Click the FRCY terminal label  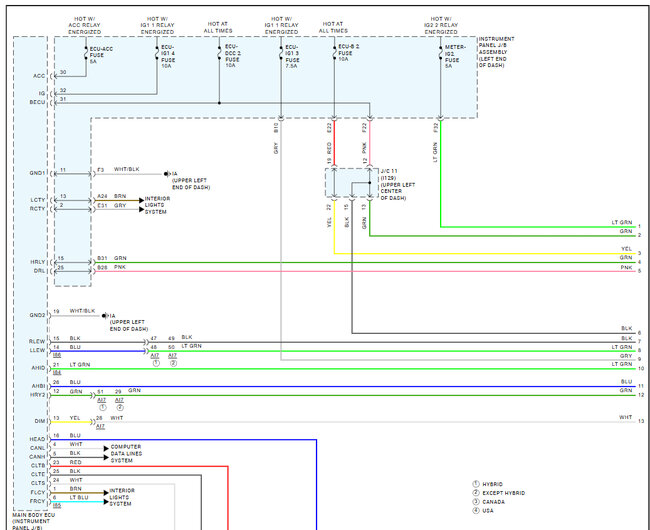38,501
